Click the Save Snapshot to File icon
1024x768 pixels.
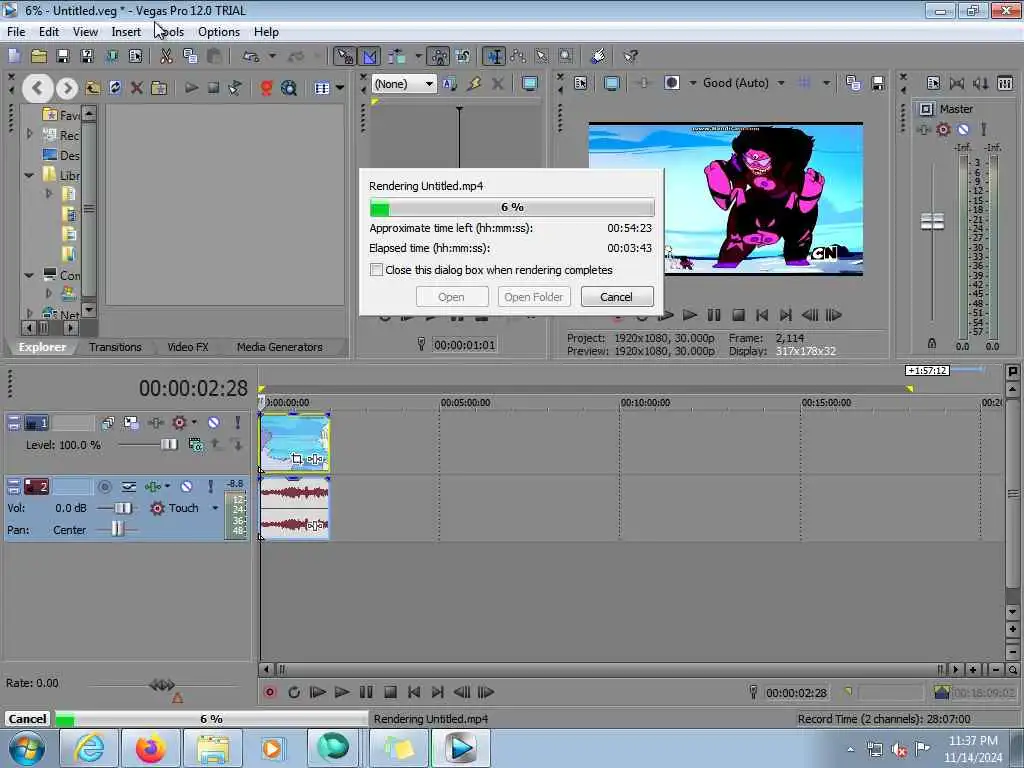coord(878,83)
